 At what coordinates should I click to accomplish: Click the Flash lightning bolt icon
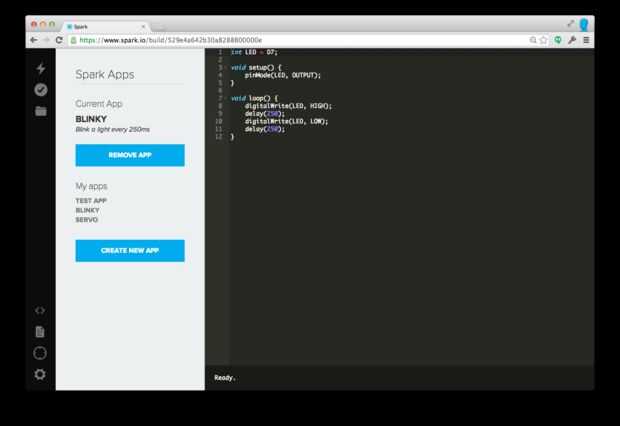coord(41,68)
